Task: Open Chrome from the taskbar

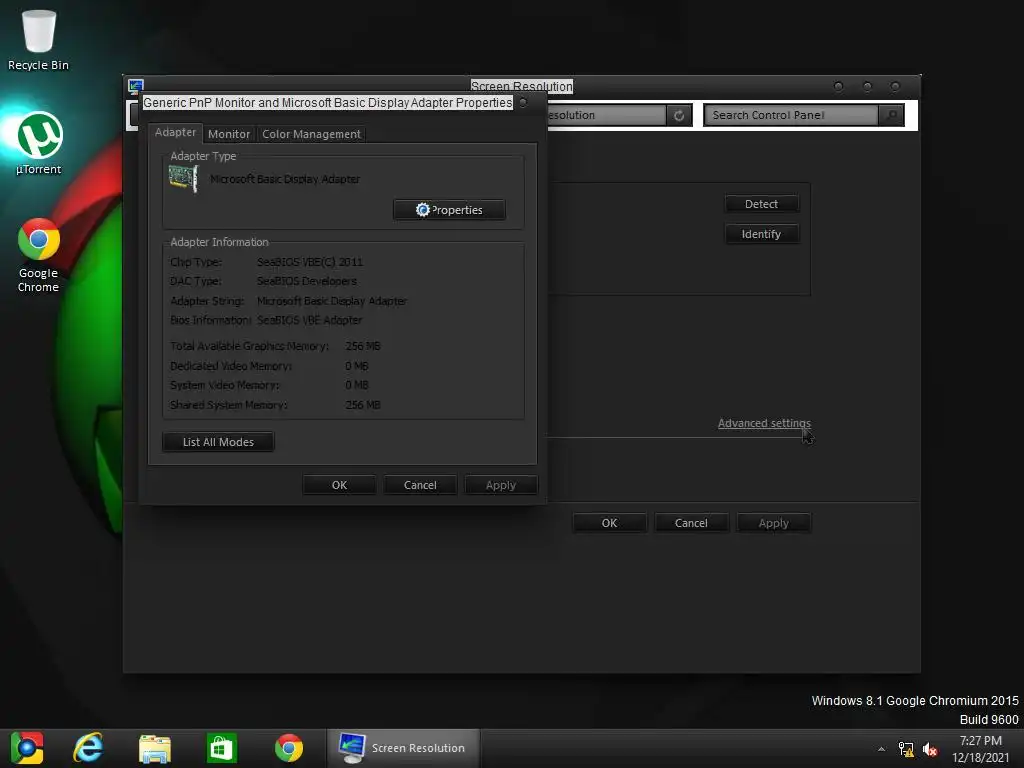Action: tap(289, 748)
